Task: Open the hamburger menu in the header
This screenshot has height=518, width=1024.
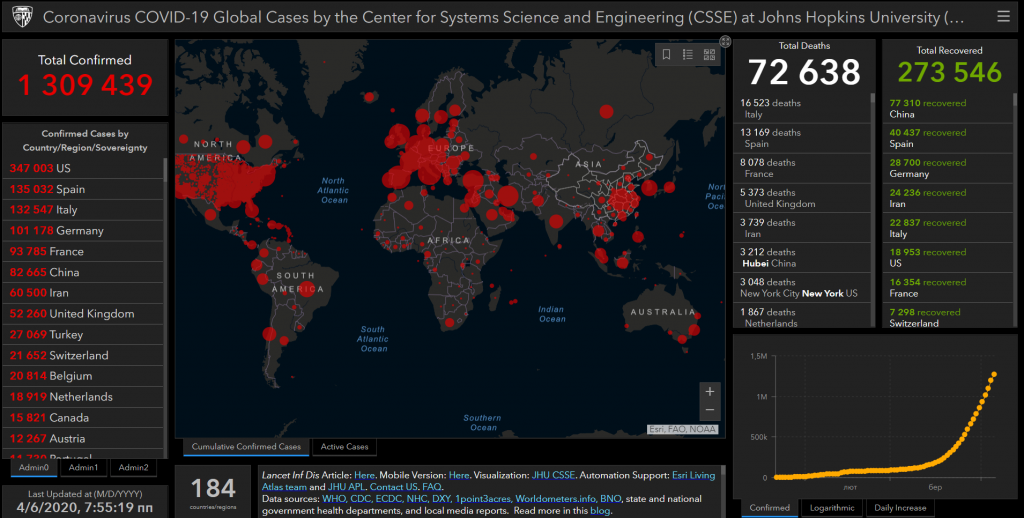Action: [x=1003, y=17]
